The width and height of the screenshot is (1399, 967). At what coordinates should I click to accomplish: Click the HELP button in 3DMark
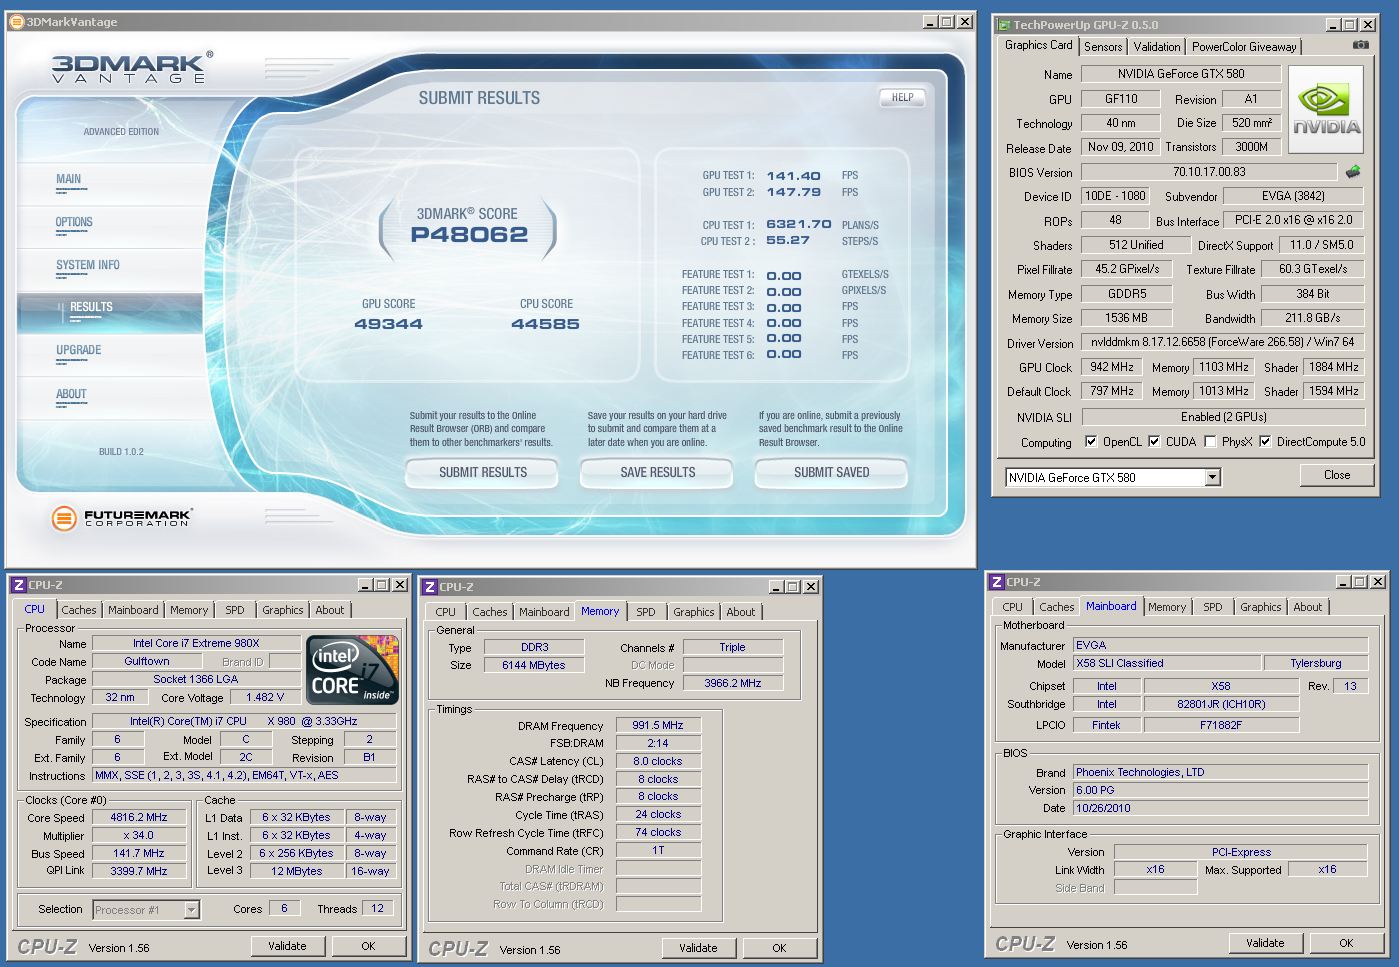point(902,97)
